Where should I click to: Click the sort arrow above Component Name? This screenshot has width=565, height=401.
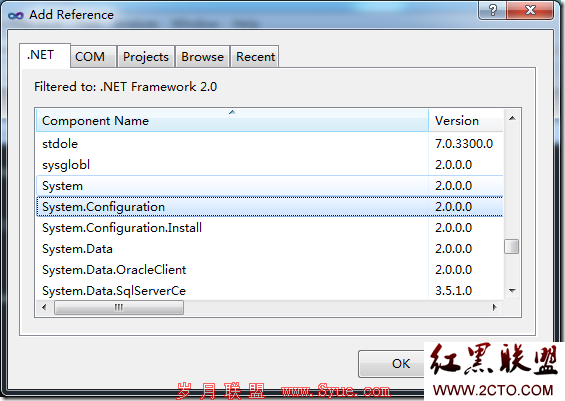(x=232, y=112)
